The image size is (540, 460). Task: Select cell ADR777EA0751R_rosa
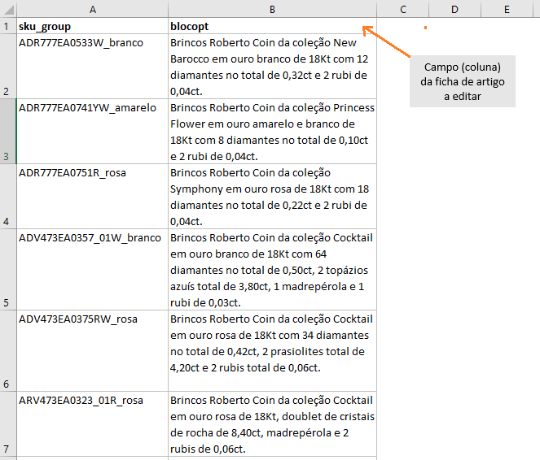[92, 196]
